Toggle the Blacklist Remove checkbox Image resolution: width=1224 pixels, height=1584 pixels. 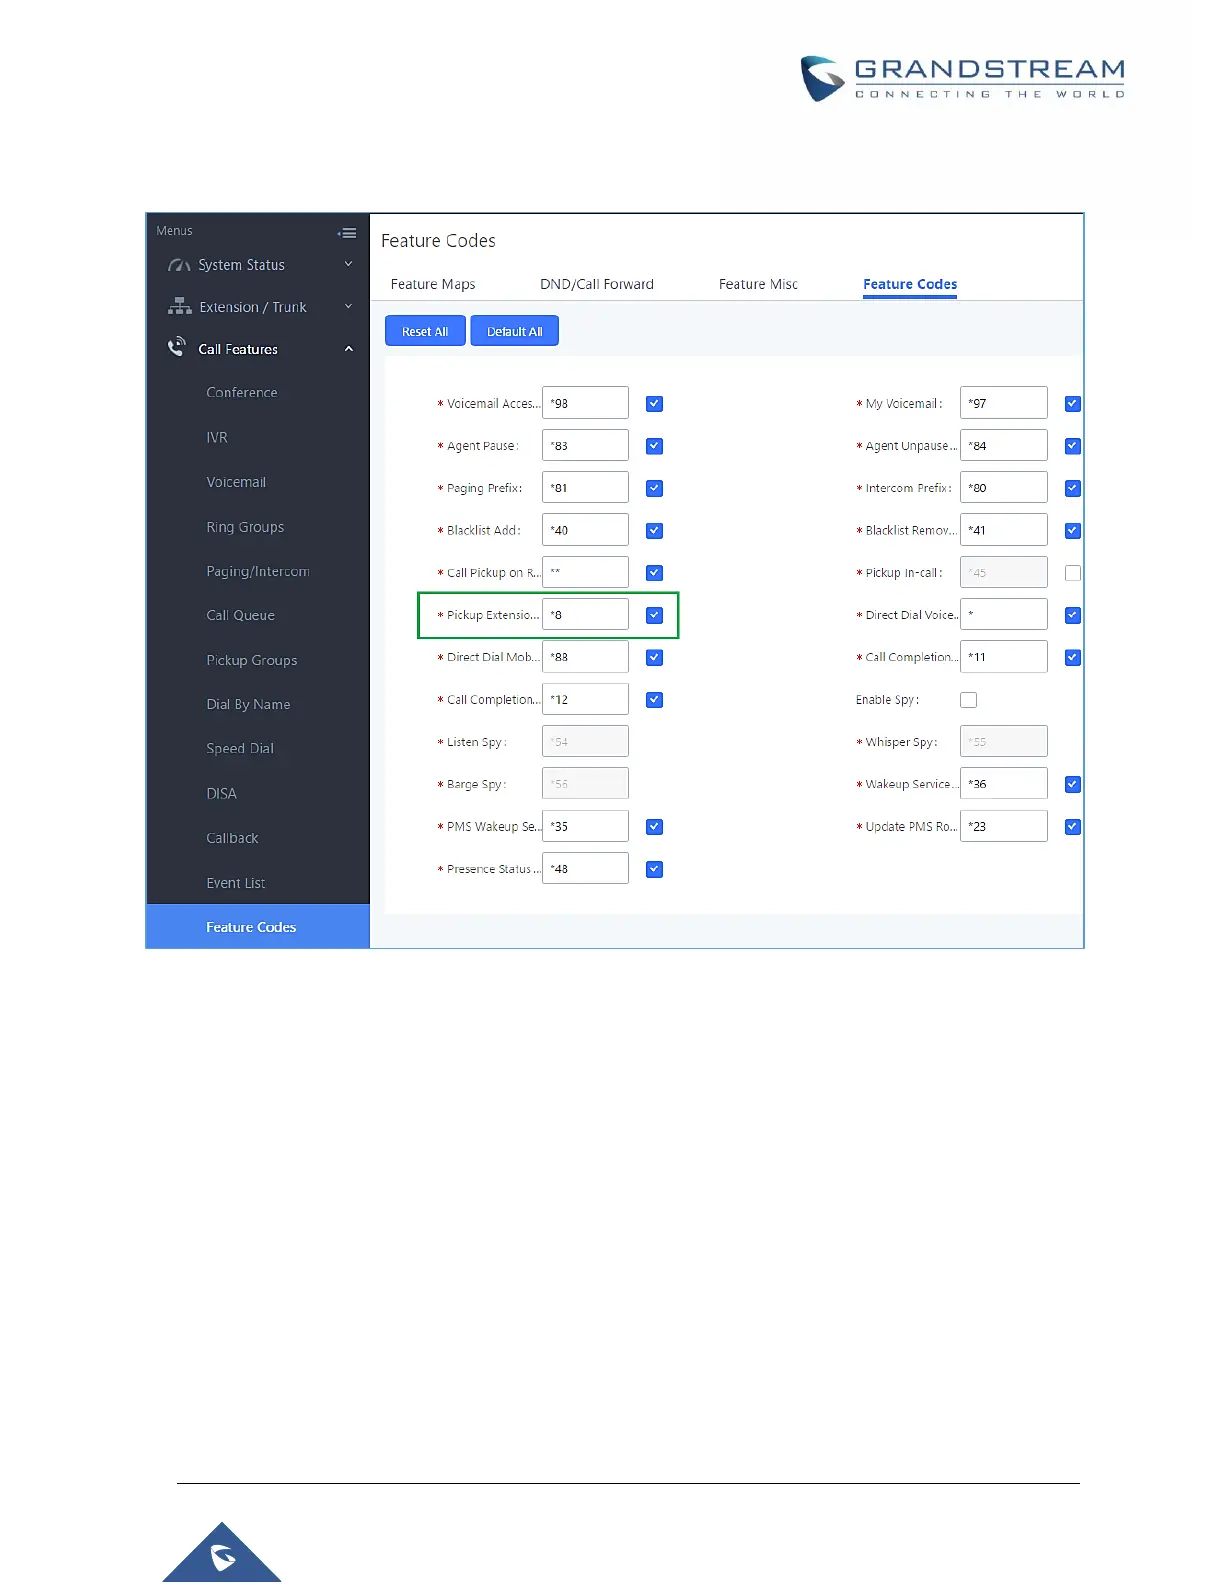[x=1073, y=531]
